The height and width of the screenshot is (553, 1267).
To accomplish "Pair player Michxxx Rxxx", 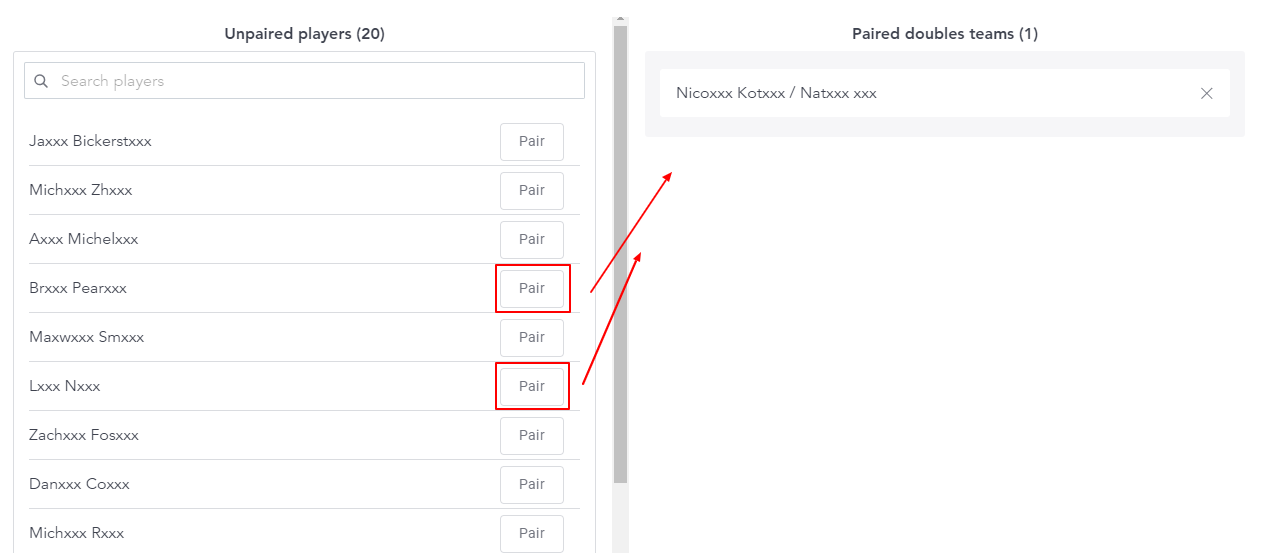I will point(532,534).
